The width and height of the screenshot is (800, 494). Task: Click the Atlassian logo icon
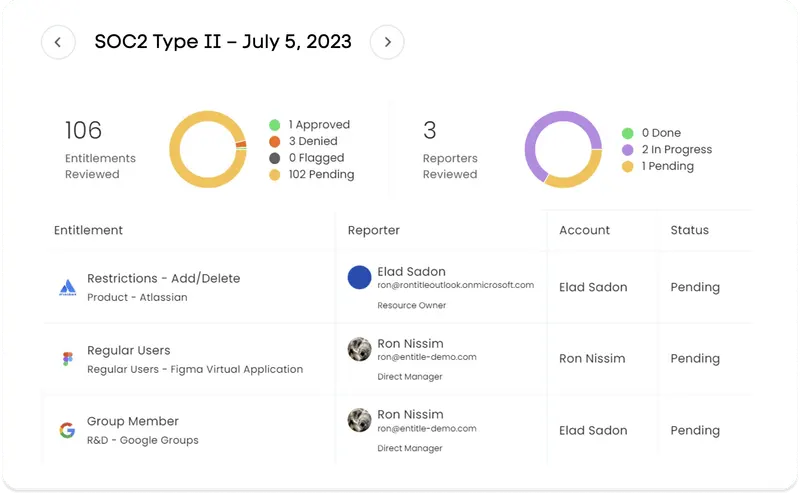[x=68, y=288]
